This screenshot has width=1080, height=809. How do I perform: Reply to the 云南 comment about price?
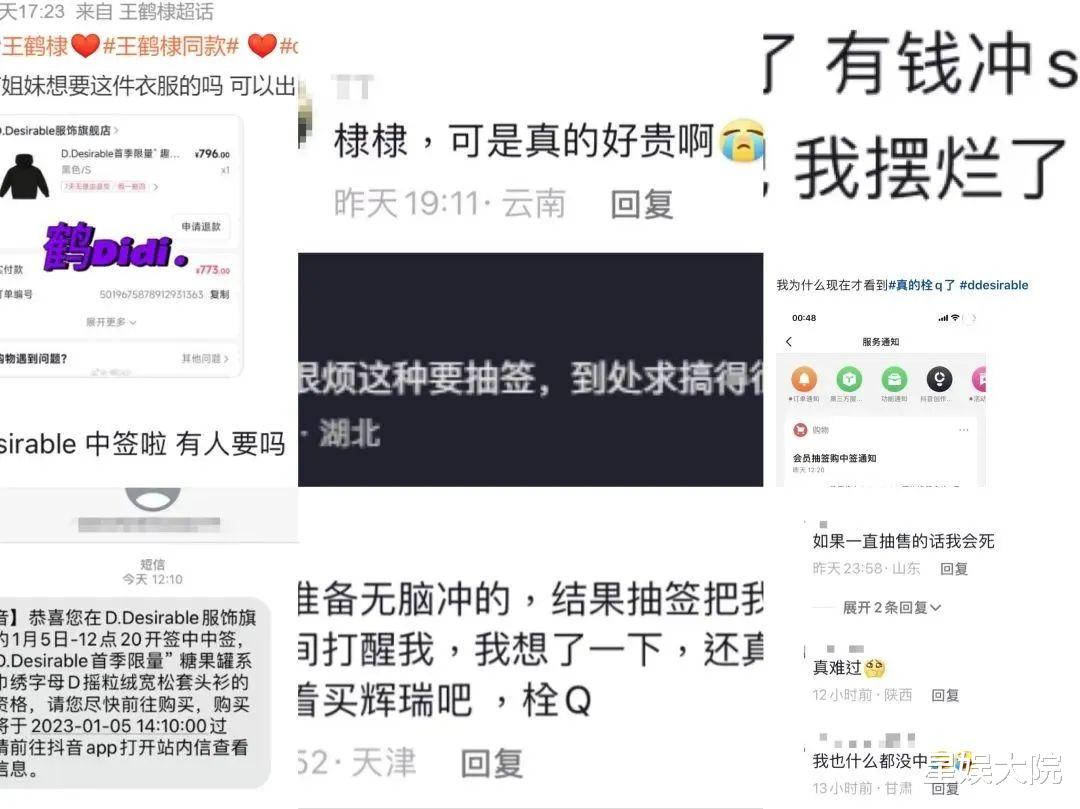[x=641, y=204]
